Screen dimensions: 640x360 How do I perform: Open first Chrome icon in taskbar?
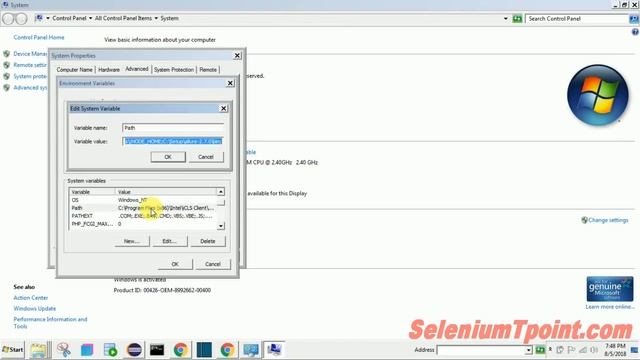pyautogui.click(x=180, y=350)
